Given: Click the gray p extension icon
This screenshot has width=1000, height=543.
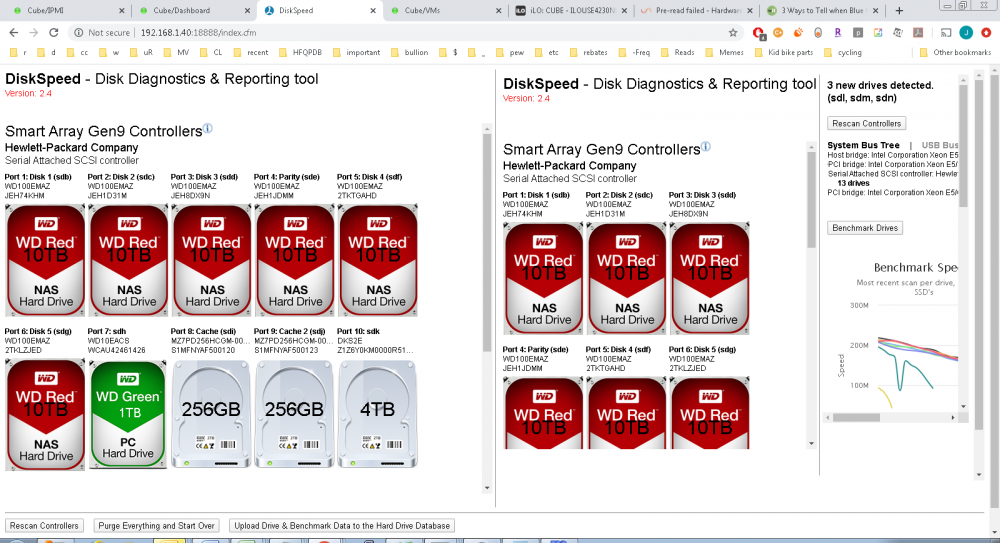Looking at the screenshot, I should tap(858, 33).
